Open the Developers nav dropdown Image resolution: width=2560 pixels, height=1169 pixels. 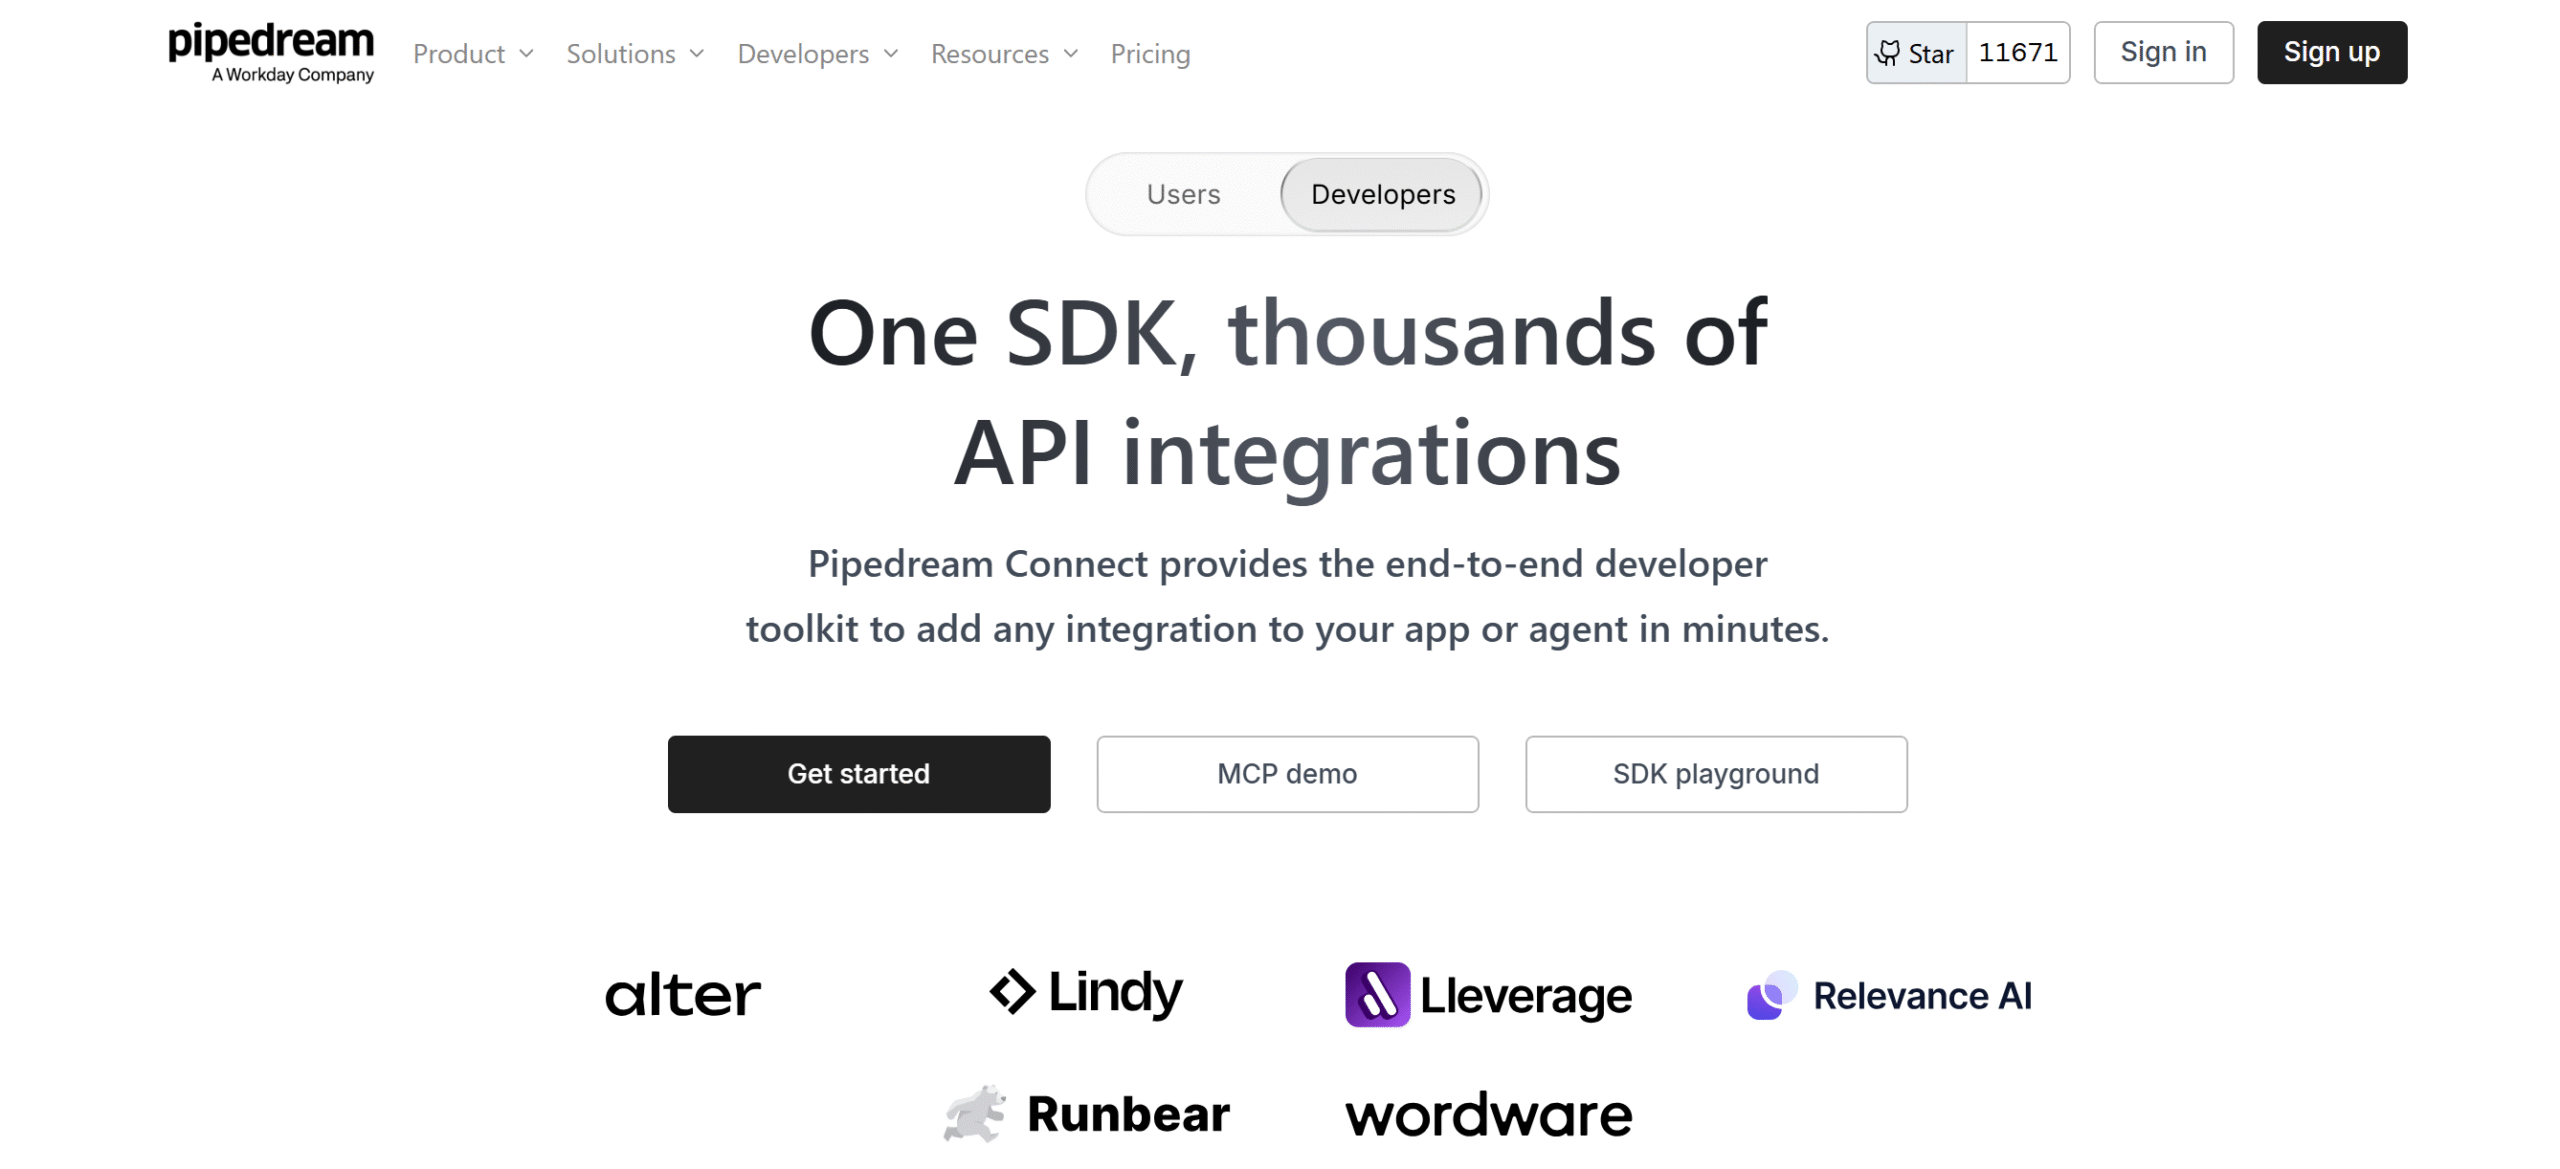pos(818,54)
